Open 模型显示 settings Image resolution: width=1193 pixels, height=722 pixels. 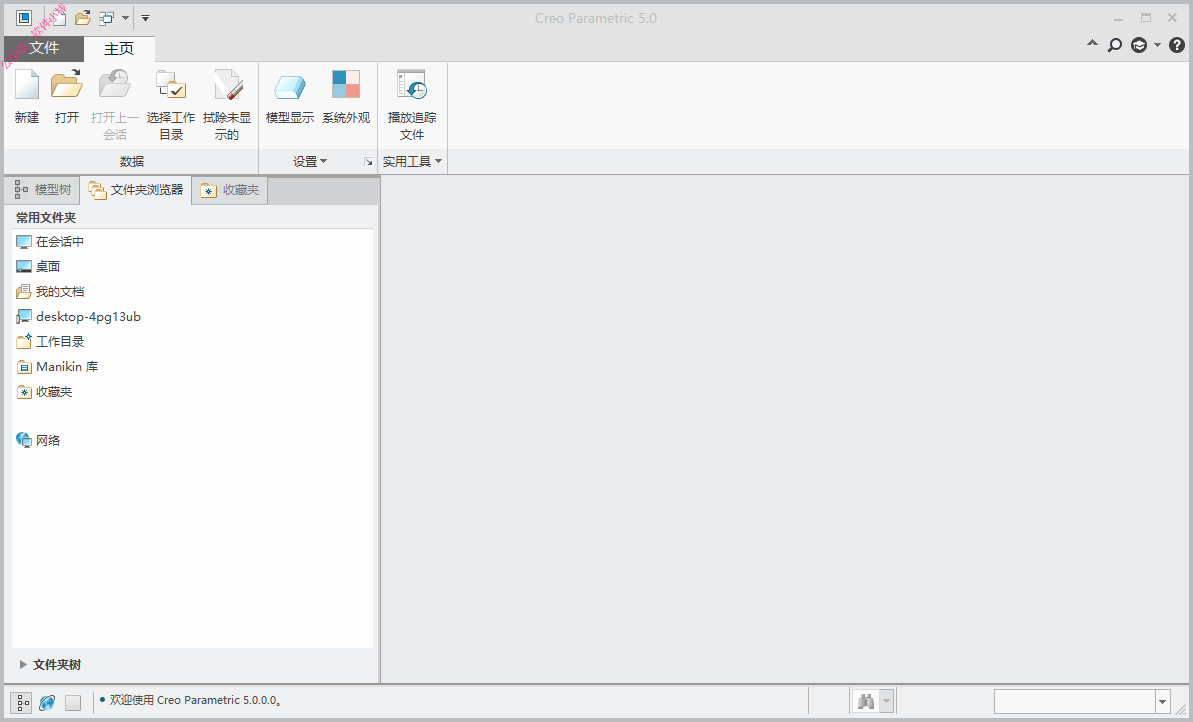(290, 97)
